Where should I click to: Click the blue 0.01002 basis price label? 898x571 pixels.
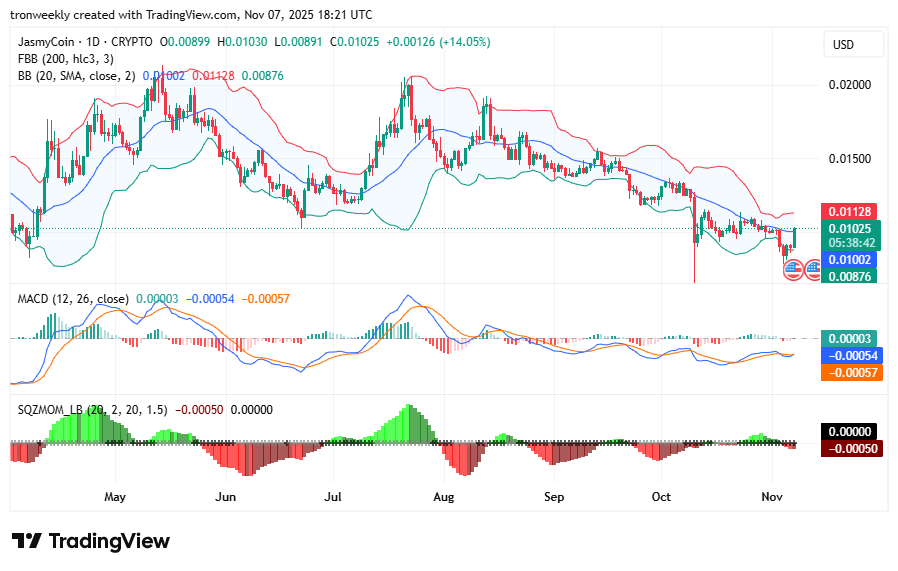(849, 259)
